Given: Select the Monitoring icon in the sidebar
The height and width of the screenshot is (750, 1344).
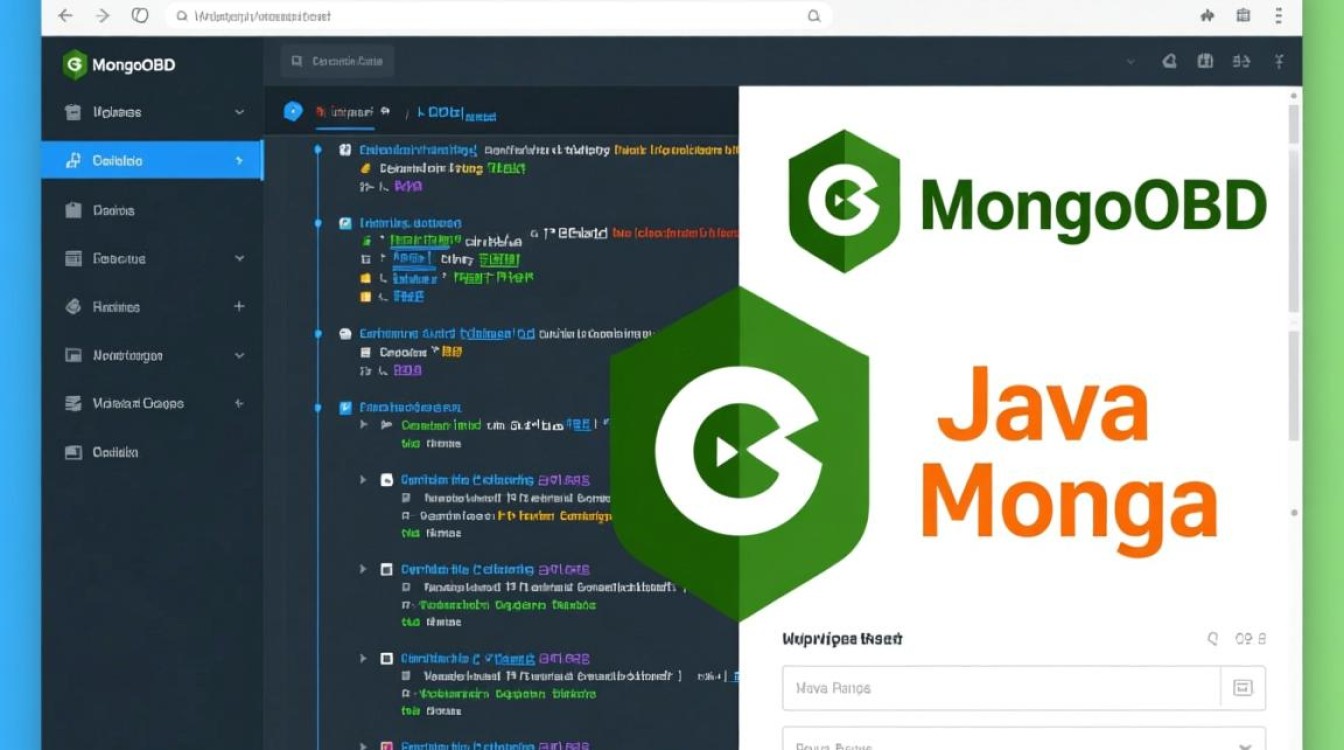Looking at the screenshot, I should coord(74,355).
